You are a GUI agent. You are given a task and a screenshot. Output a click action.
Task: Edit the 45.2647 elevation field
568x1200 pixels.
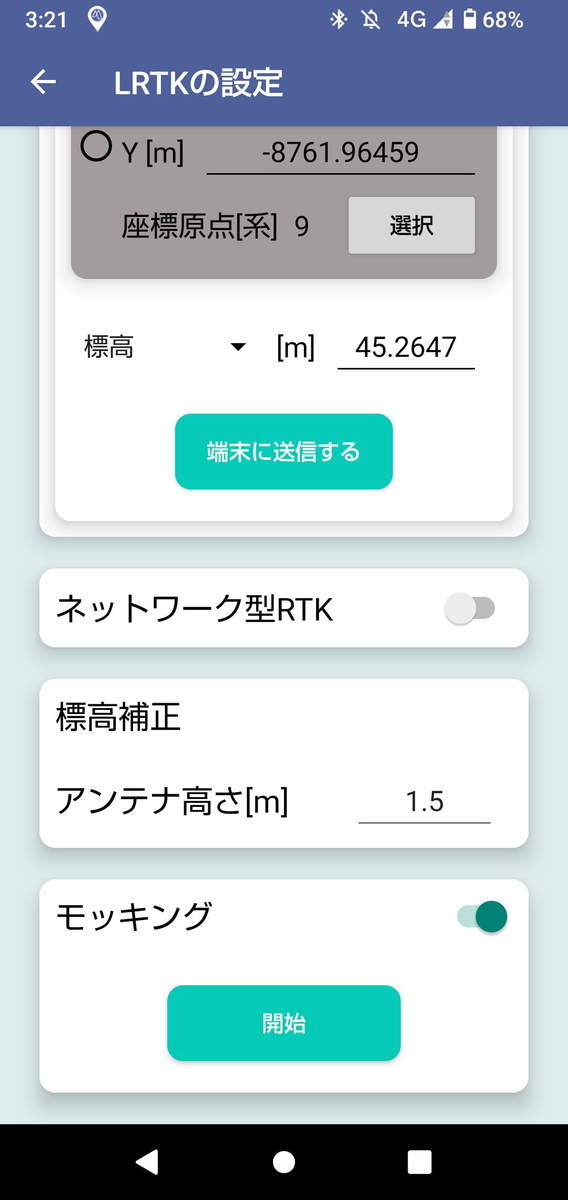pyautogui.click(x=406, y=347)
